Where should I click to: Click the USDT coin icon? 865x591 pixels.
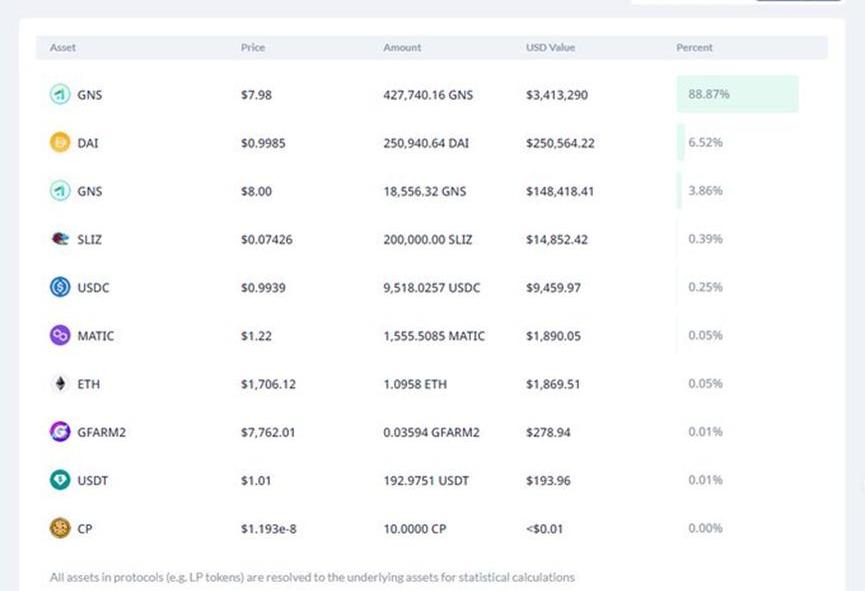coord(60,480)
